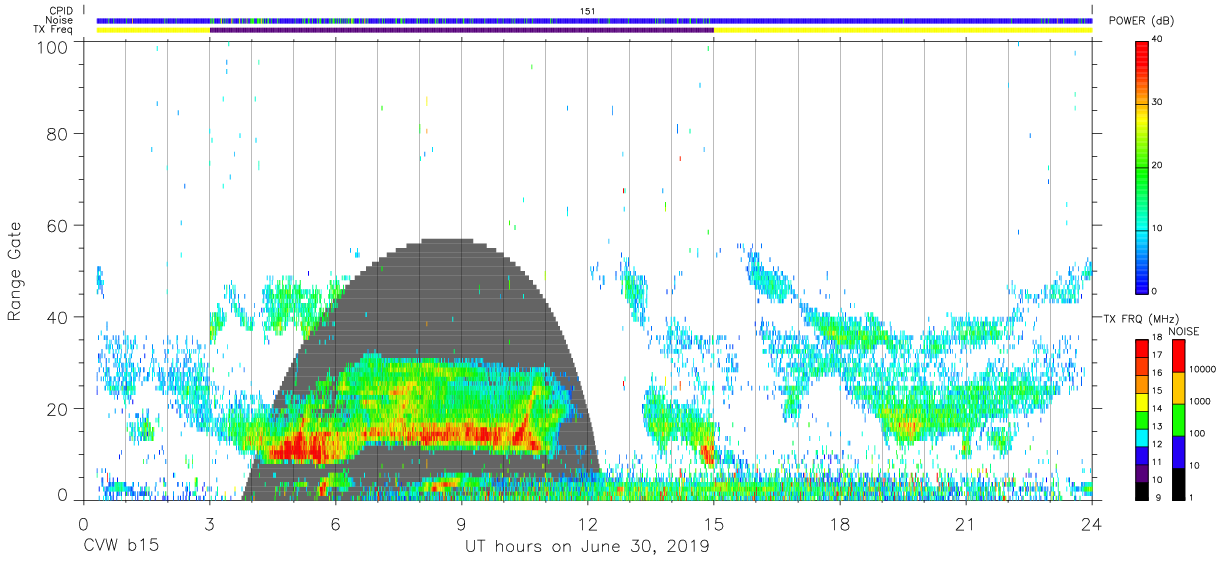The width and height of the screenshot is (1228, 567).
Task: Pick the black bottom segment of the NOISE colorbar
Action: (1177, 483)
